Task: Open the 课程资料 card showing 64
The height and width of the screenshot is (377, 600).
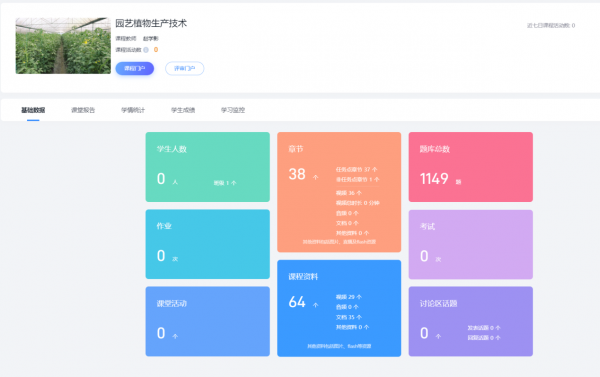Action: click(339, 308)
